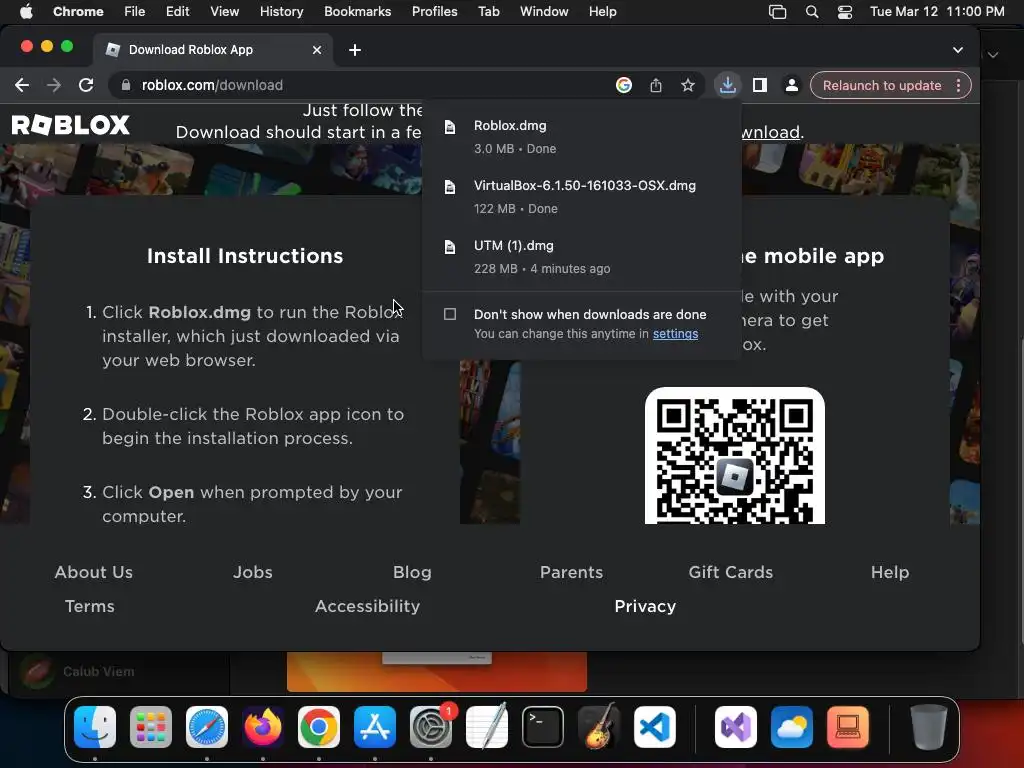Image resolution: width=1024 pixels, height=768 pixels.
Task: Click the Roblox mobile app QR code
Action: tap(735, 456)
